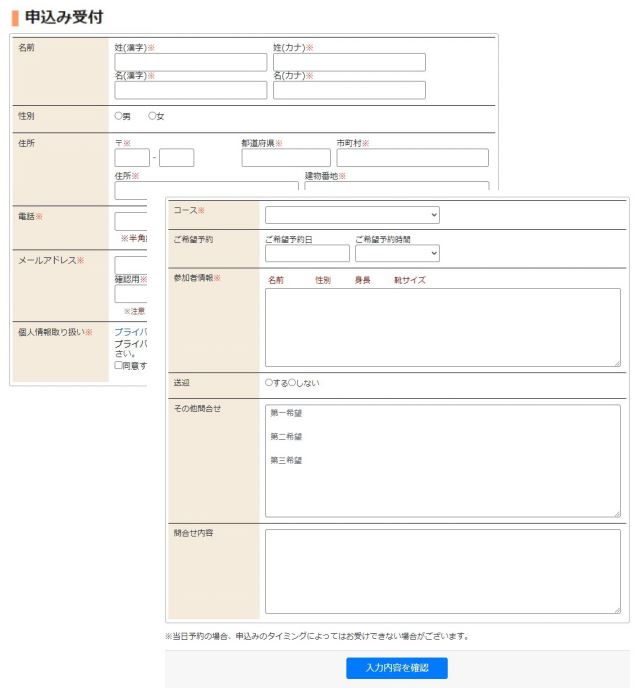The height and width of the screenshot is (699, 642).
Task: Click the 姓(カナ) input field
Action: (350, 62)
